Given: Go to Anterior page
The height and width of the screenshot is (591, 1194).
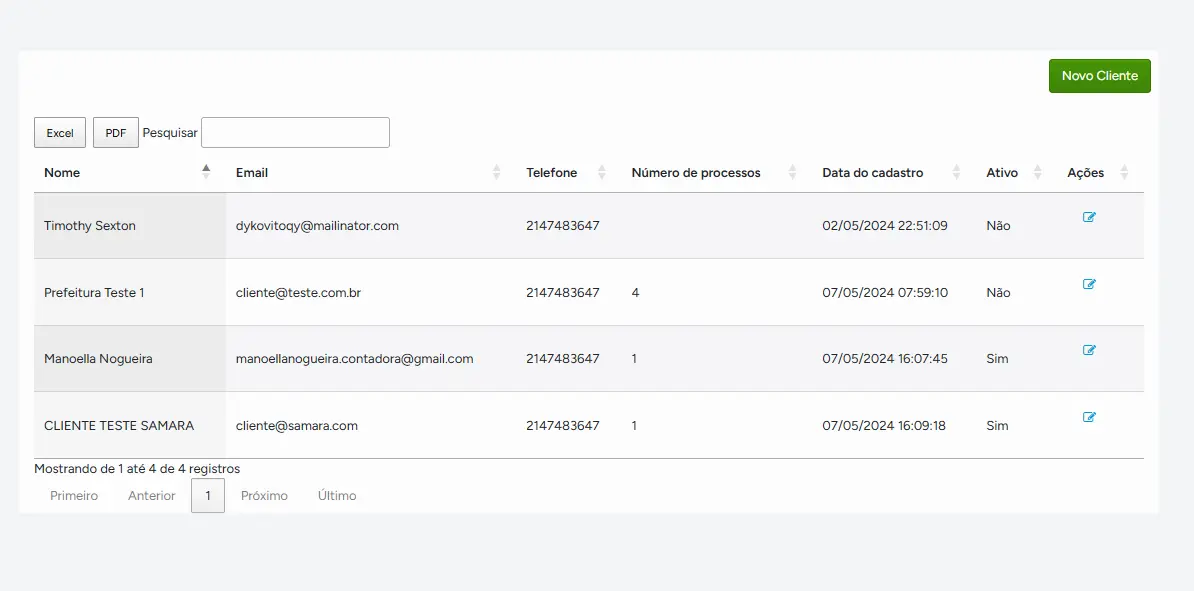Looking at the screenshot, I should tap(151, 496).
